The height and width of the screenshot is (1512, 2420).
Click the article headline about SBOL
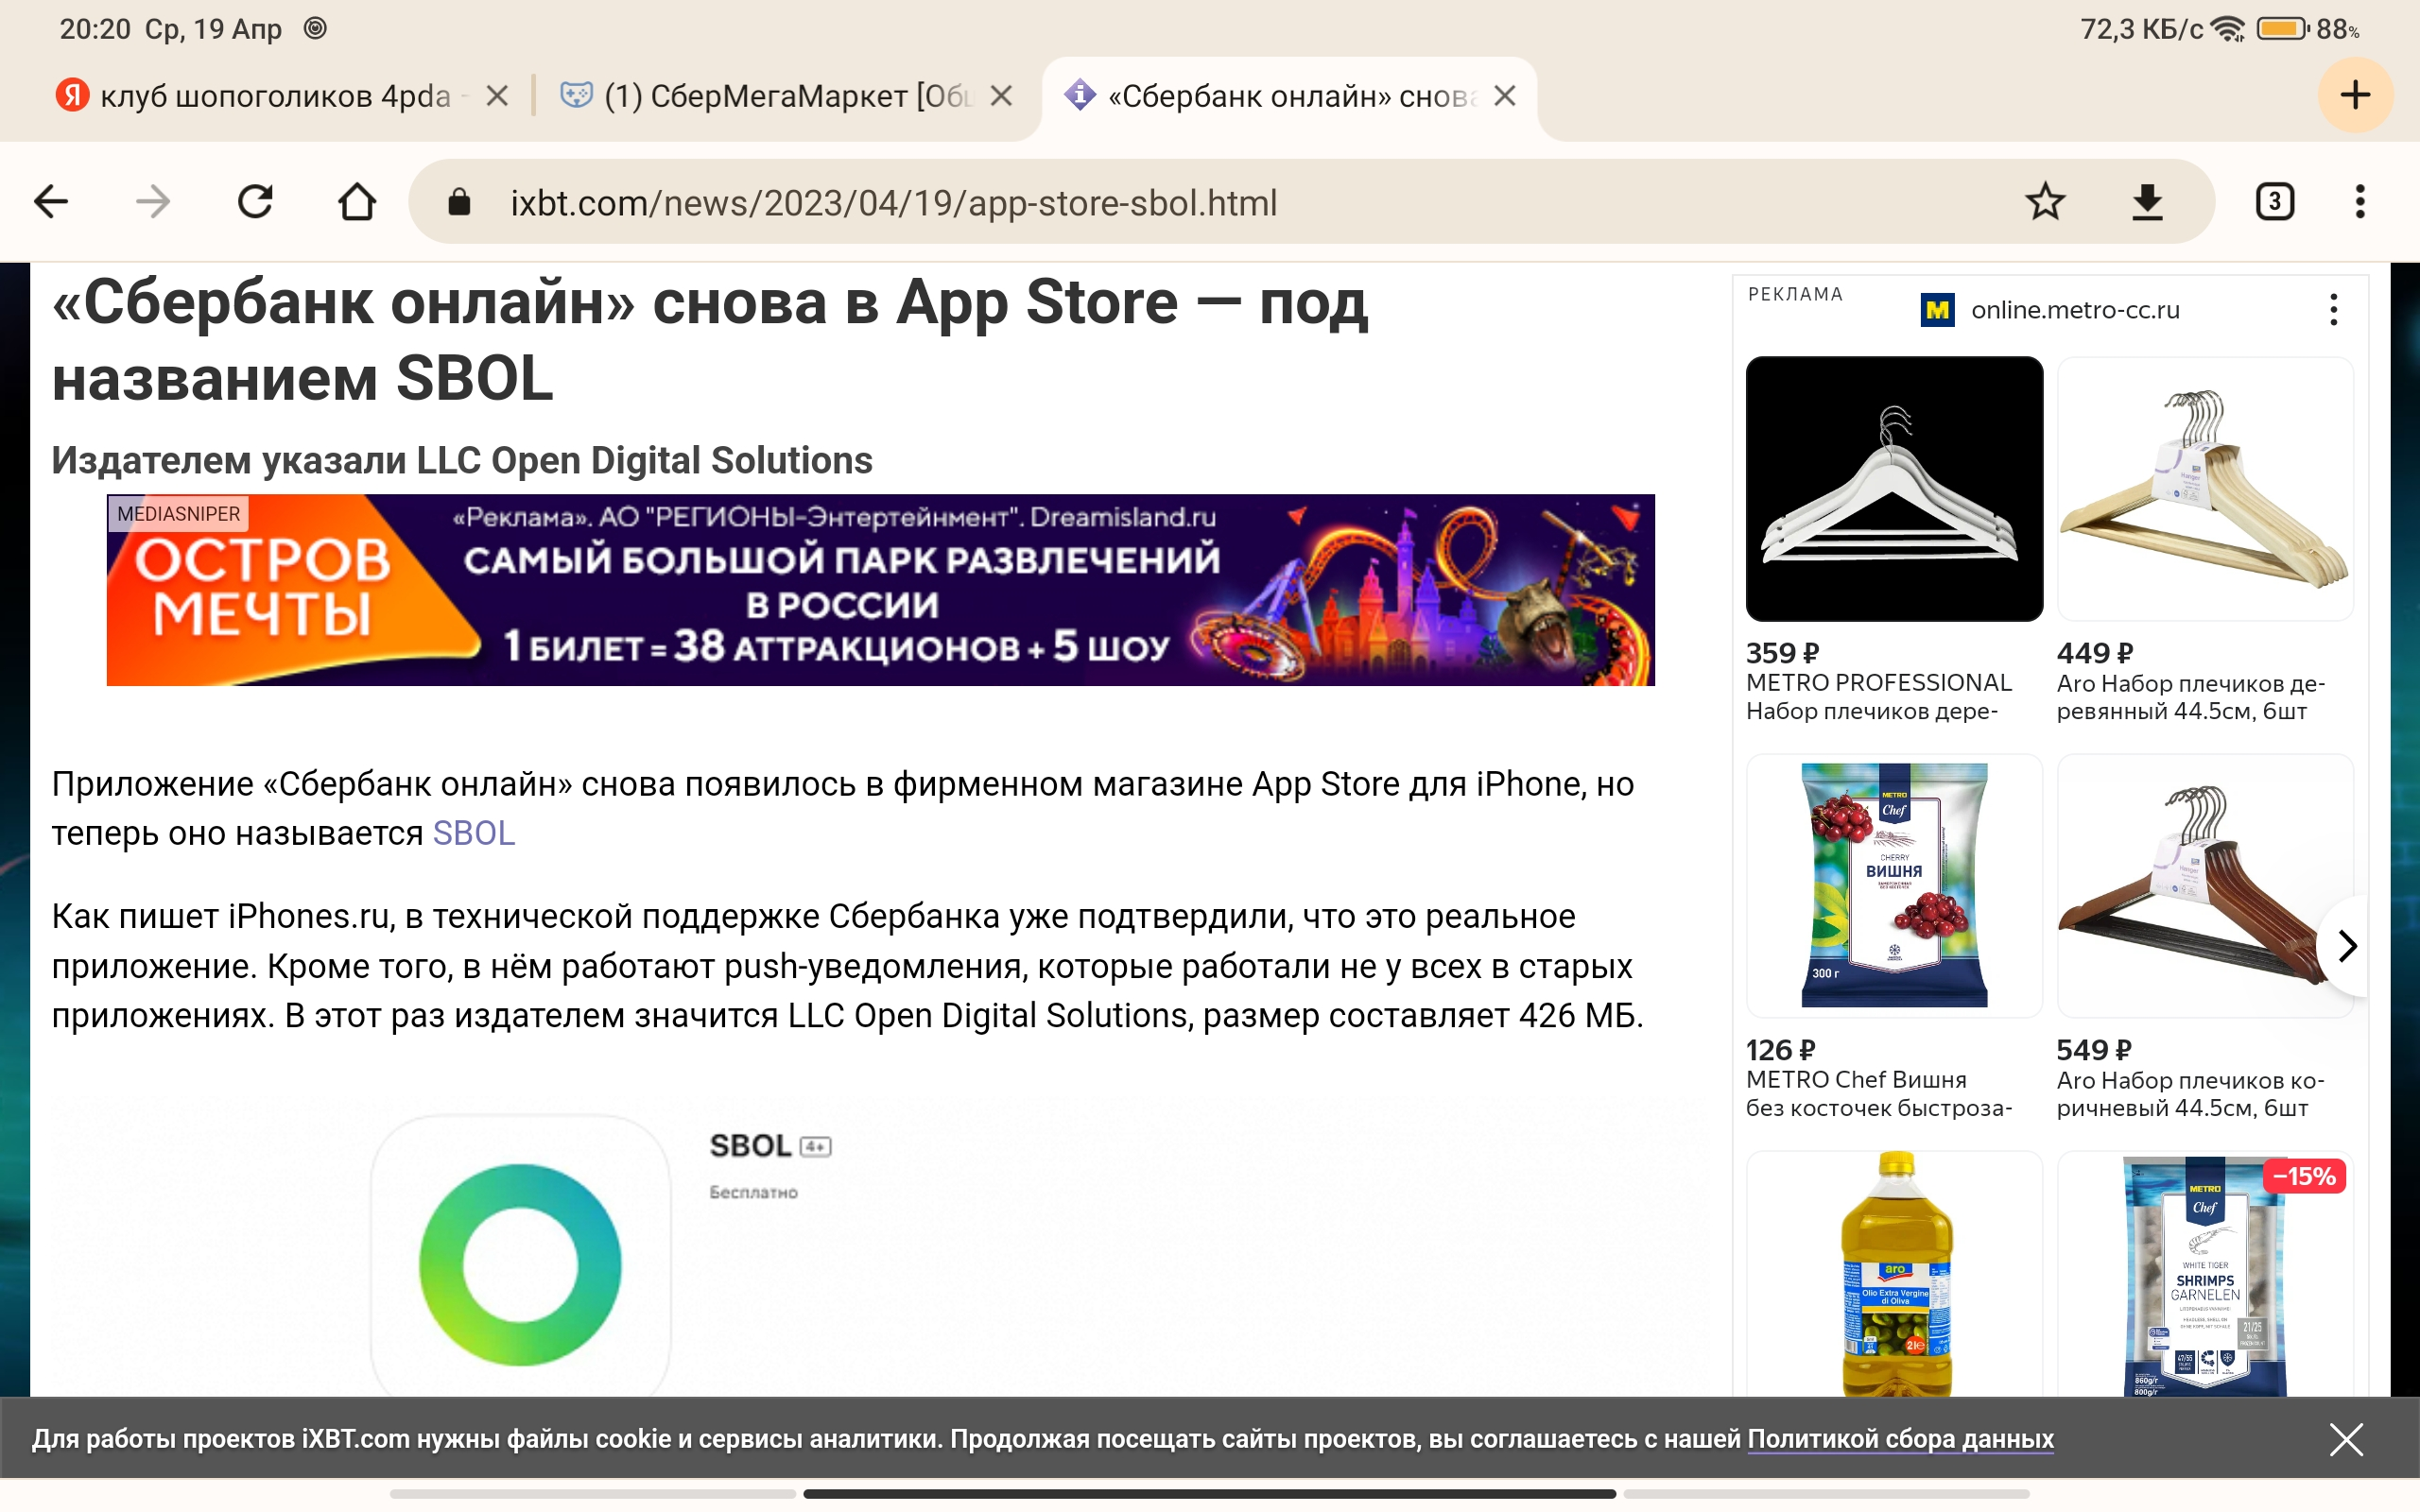point(710,340)
